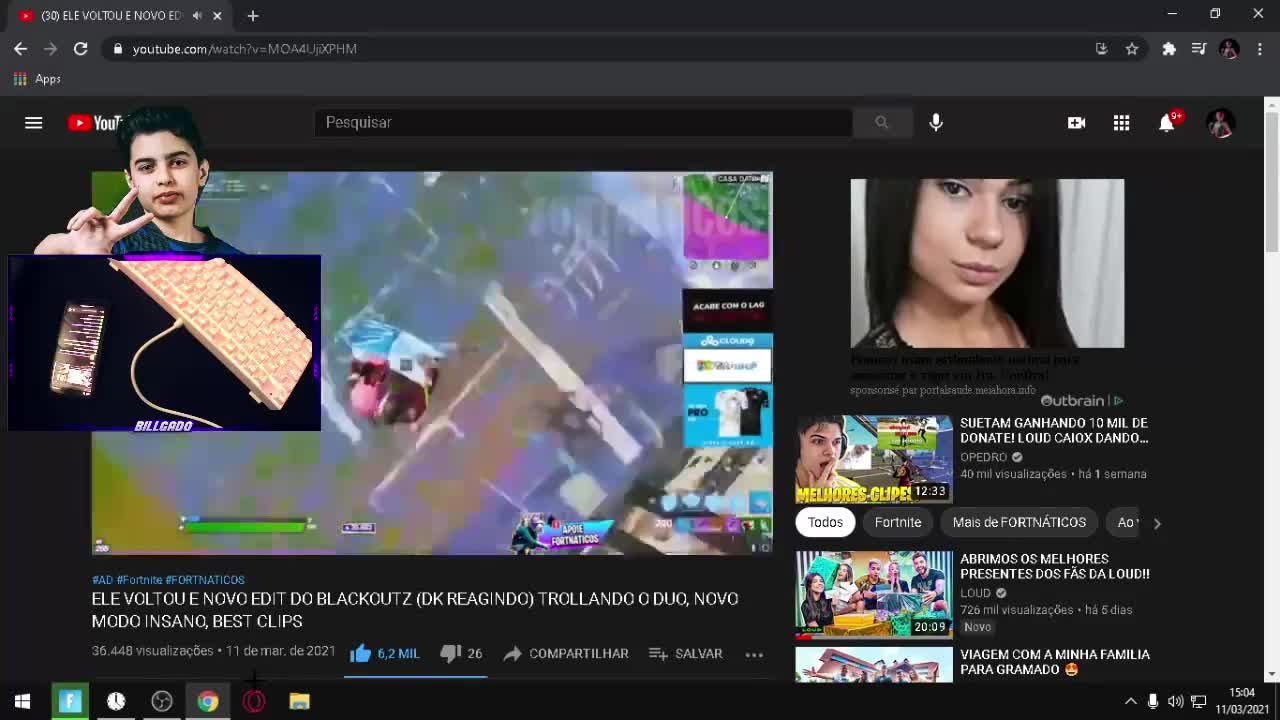Open a new browser tab

(252, 16)
